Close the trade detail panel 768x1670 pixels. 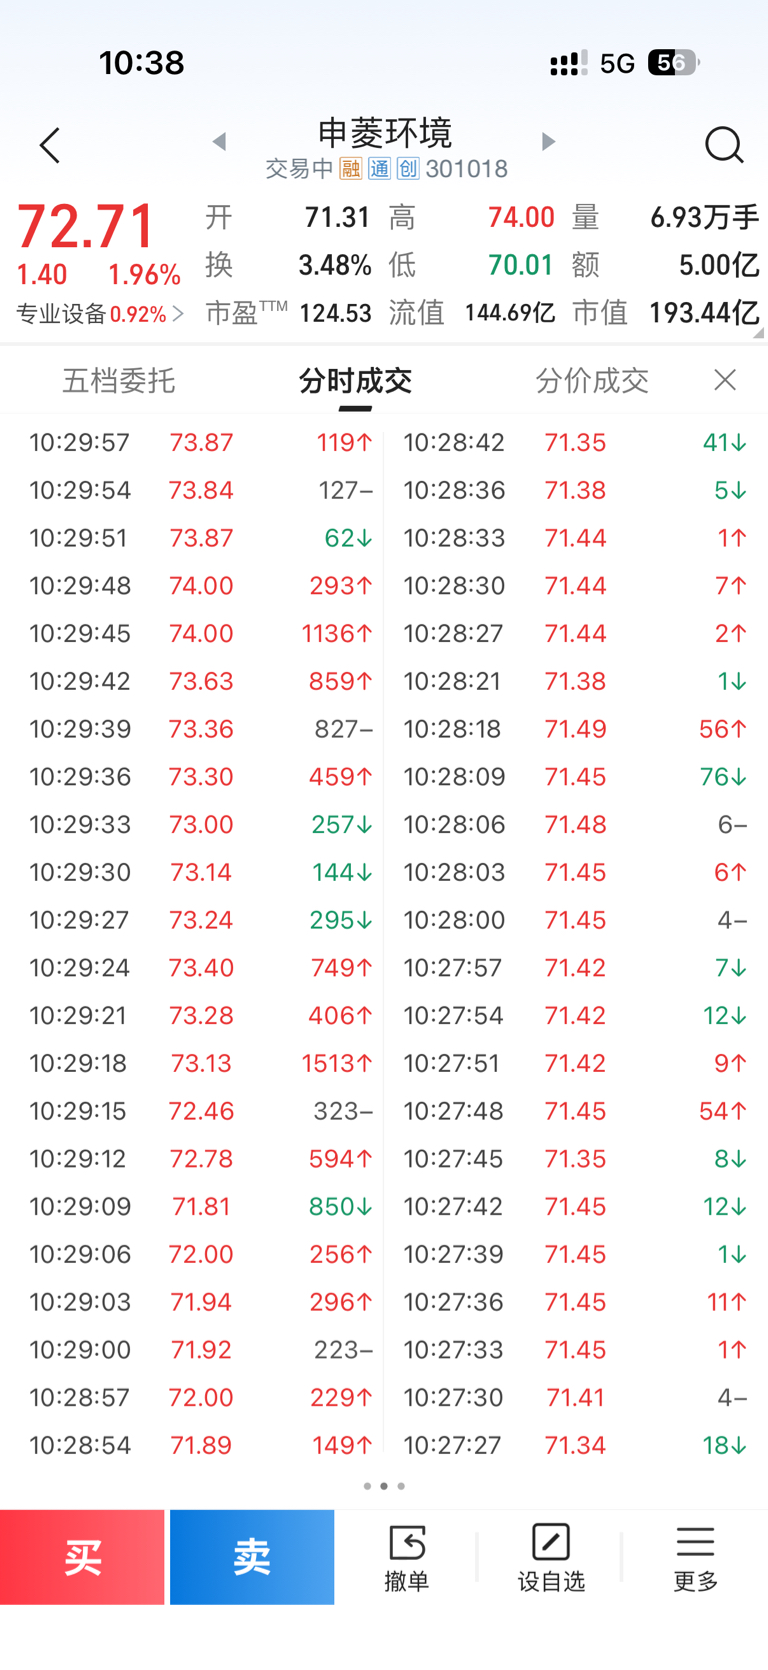tap(725, 380)
